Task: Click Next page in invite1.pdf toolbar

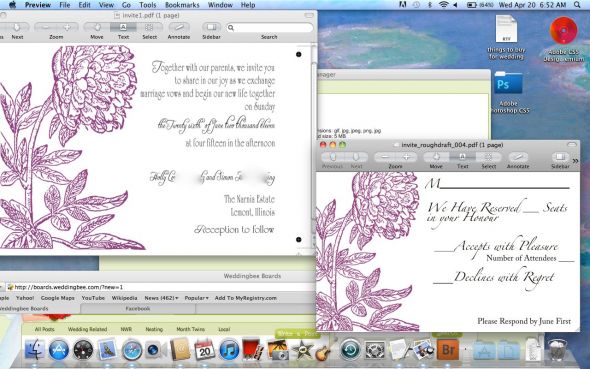Action: [17, 27]
